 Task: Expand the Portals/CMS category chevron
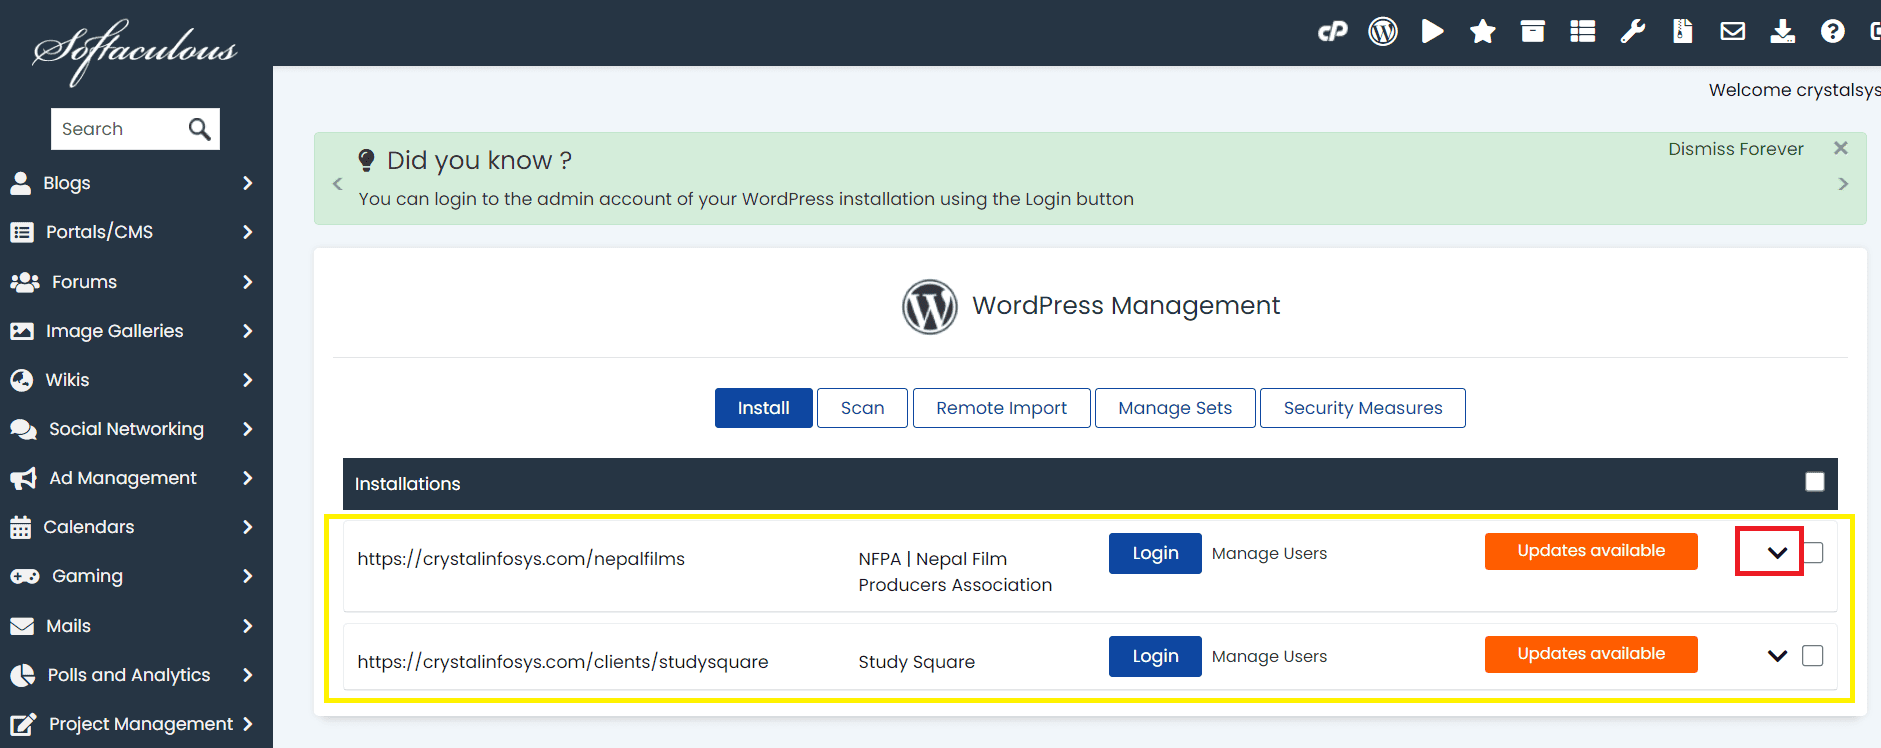pyautogui.click(x=248, y=232)
